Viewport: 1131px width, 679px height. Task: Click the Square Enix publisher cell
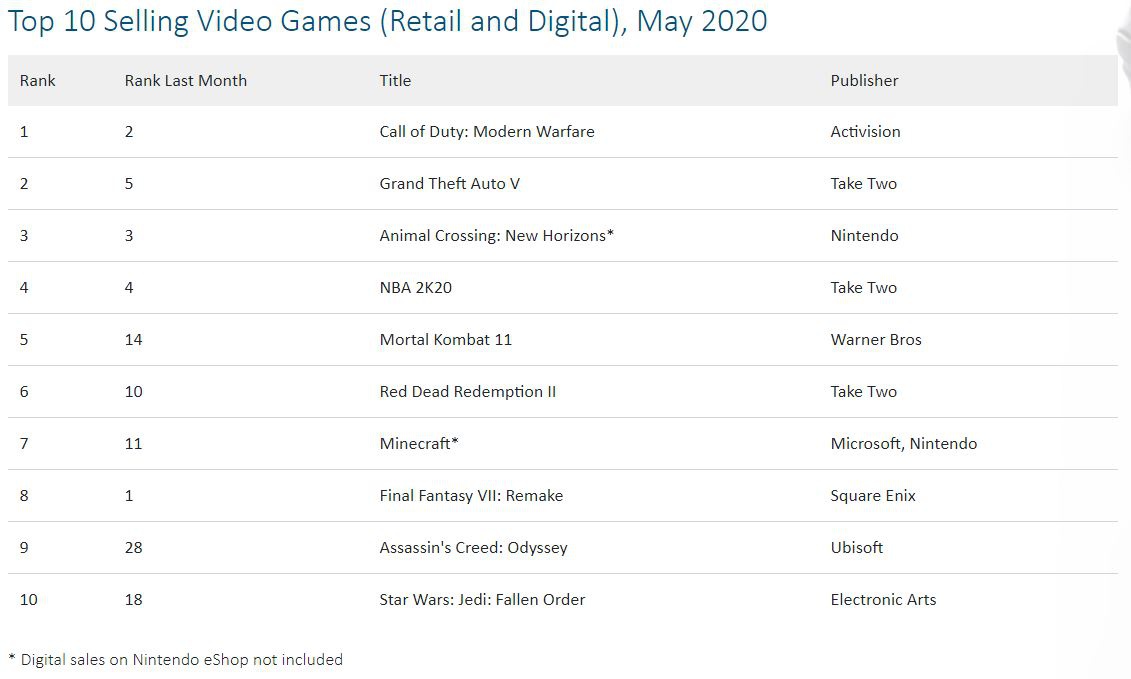873,496
